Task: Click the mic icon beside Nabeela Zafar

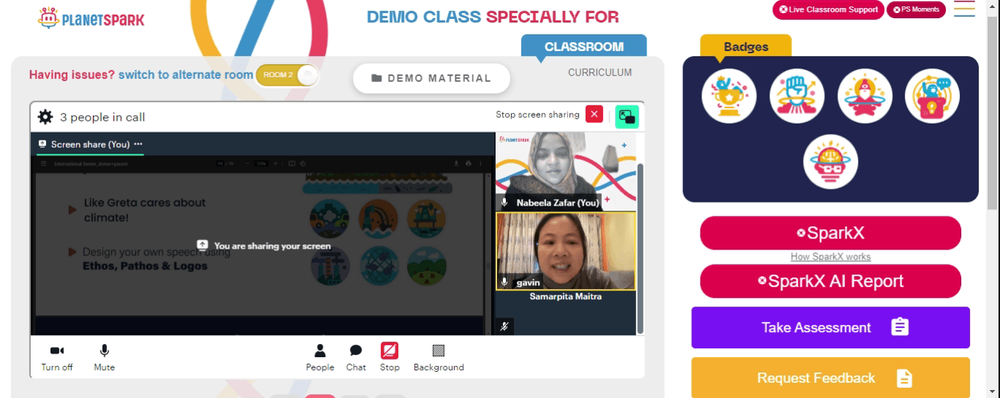Action: pos(504,203)
